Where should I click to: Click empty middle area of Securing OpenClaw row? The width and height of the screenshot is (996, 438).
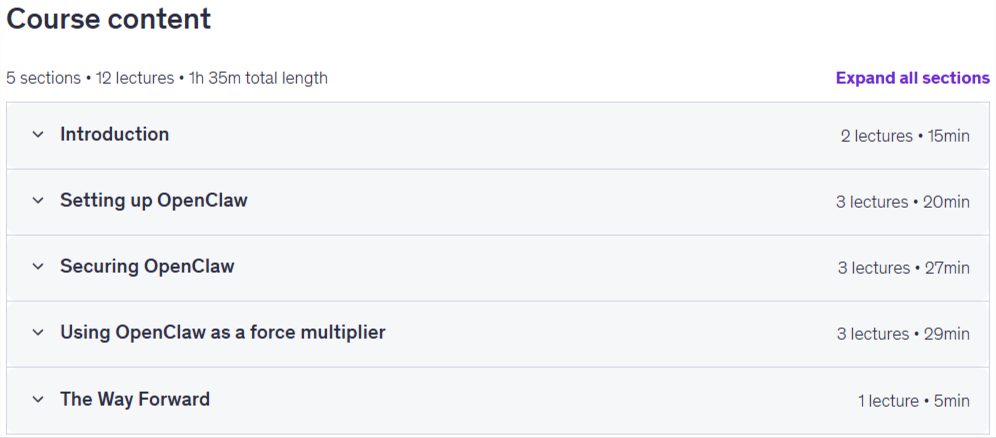(534, 268)
